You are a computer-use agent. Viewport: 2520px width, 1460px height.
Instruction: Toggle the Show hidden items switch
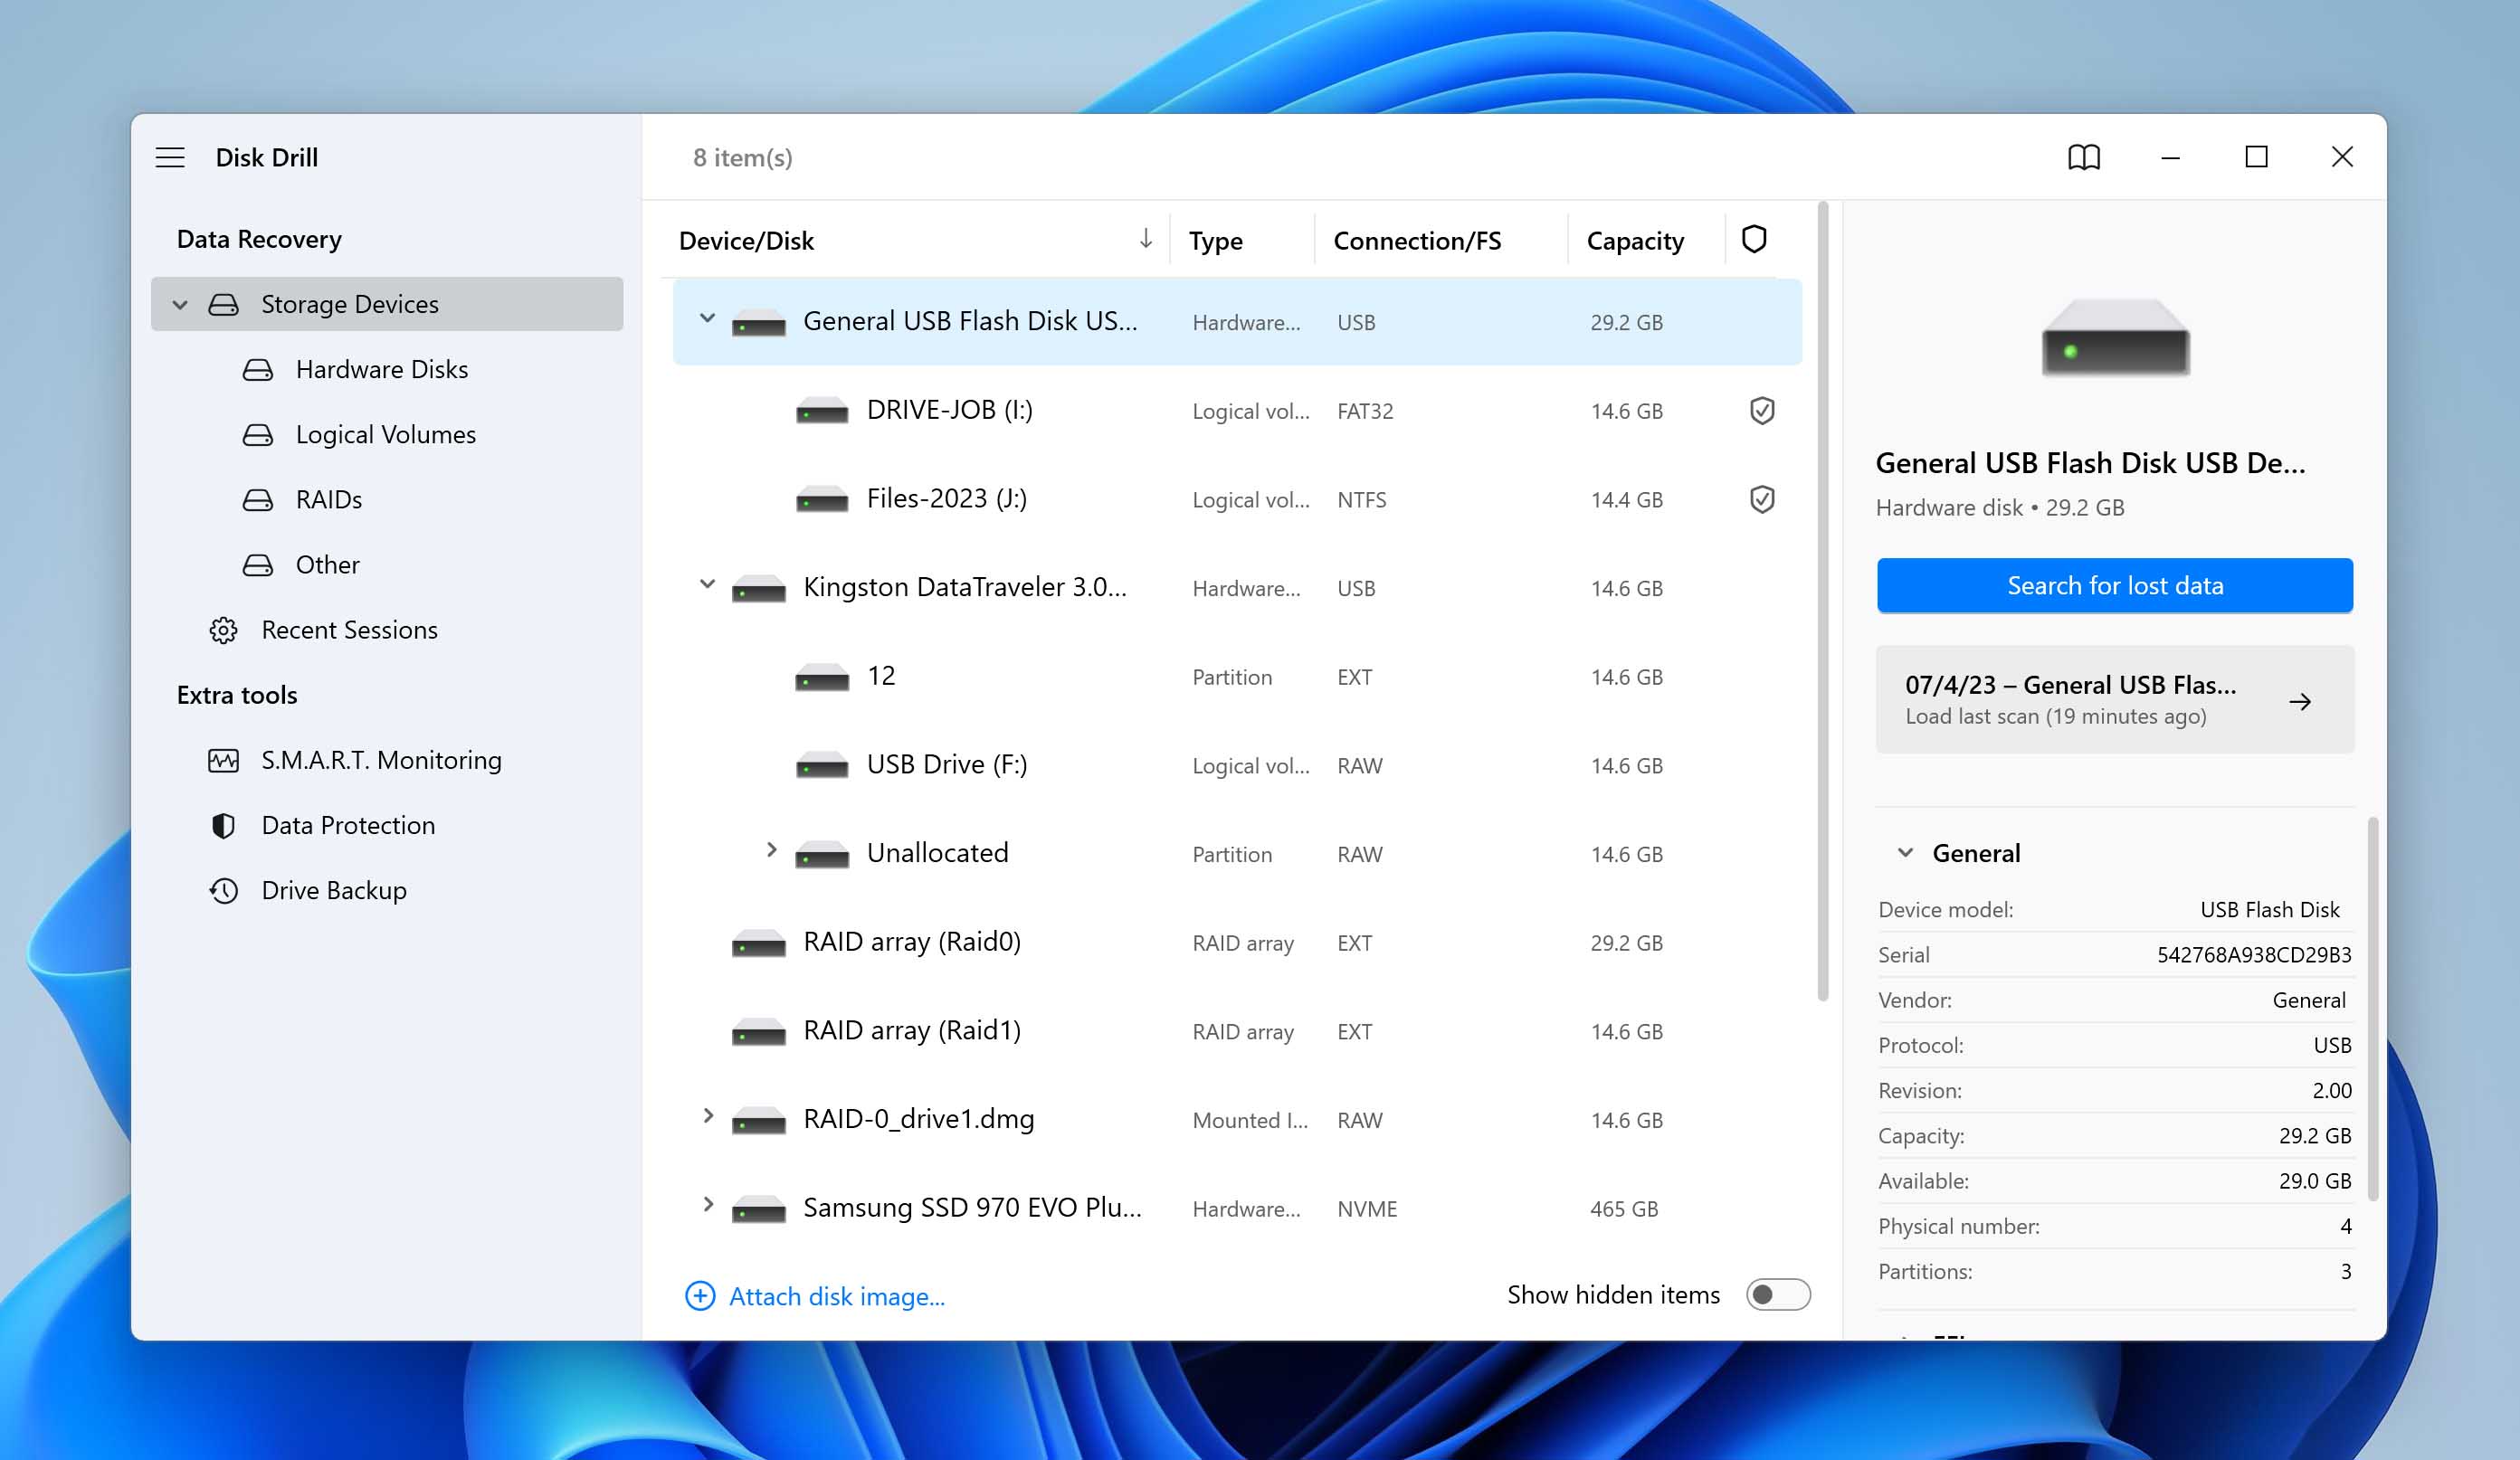point(1776,1294)
